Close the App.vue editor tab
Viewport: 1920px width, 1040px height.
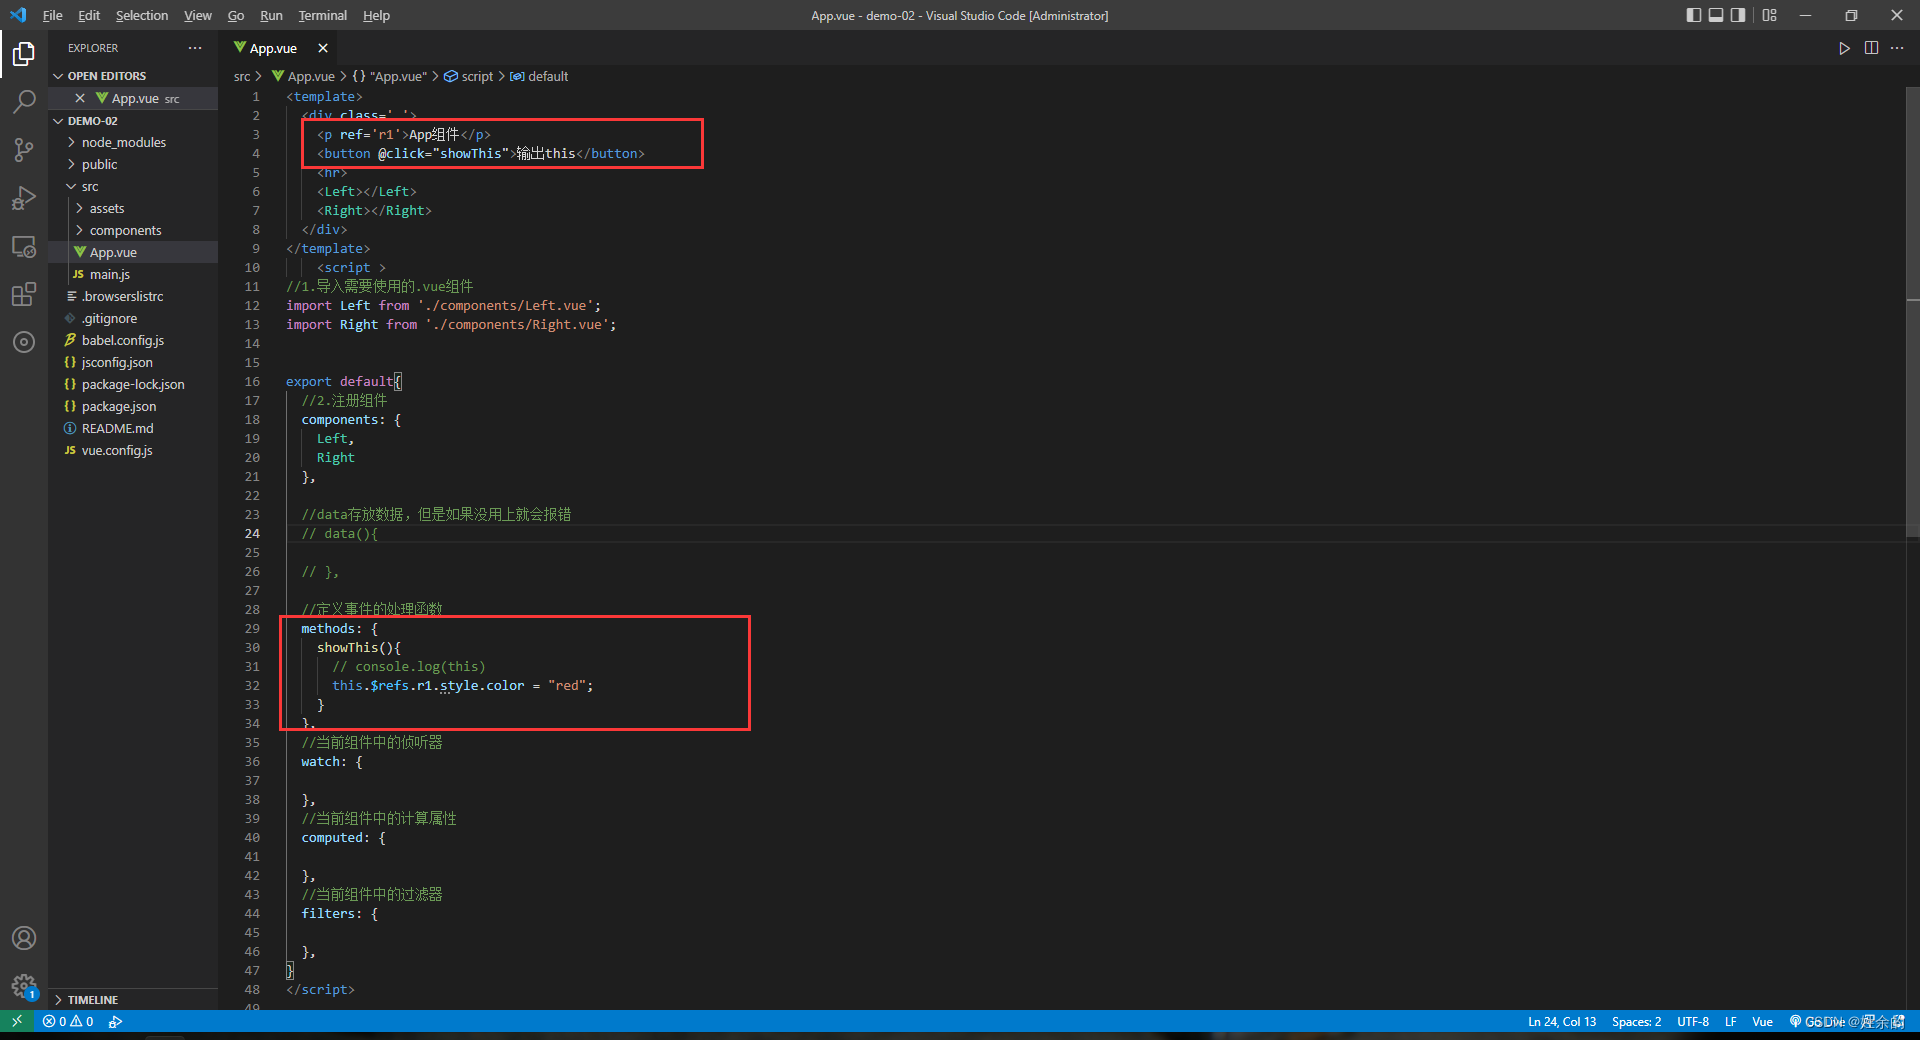pyautogui.click(x=323, y=48)
